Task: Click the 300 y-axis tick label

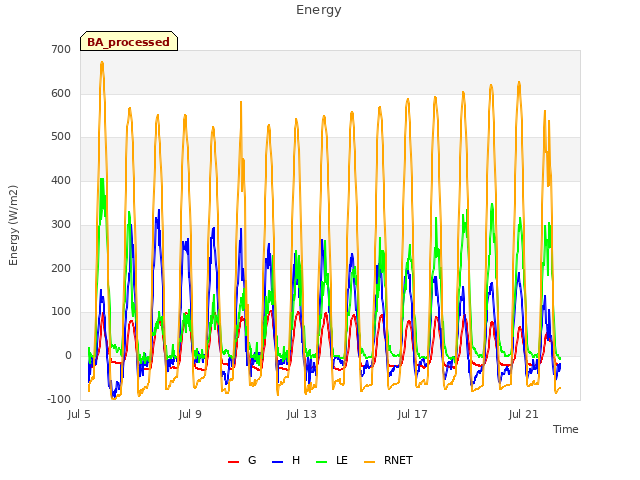Action: click(x=61, y=224)
